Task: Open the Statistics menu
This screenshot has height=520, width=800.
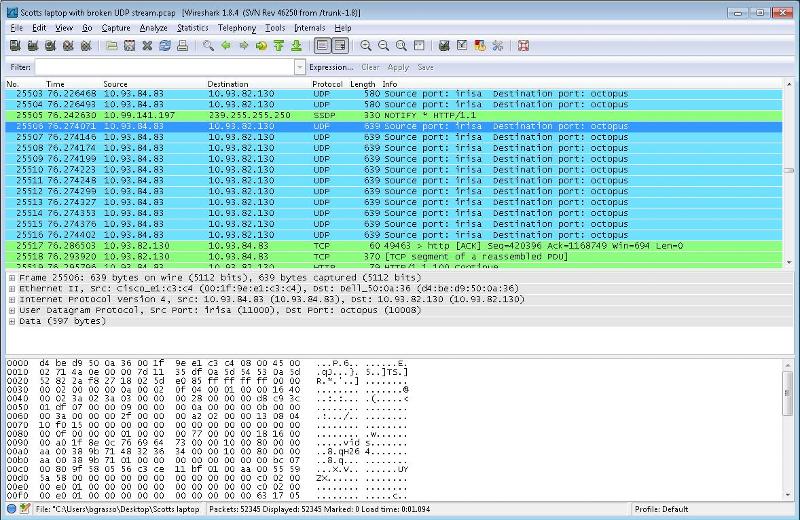Action: pyautogui.click(x=193, y=28)
